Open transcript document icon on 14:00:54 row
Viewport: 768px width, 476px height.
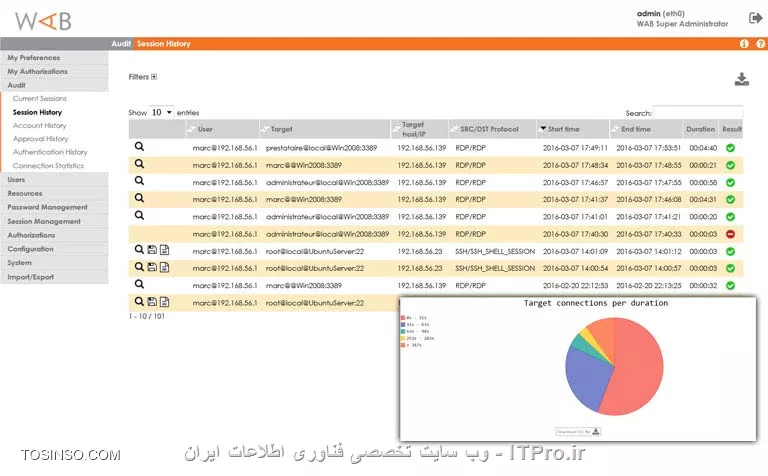click(x=164, y=267)
